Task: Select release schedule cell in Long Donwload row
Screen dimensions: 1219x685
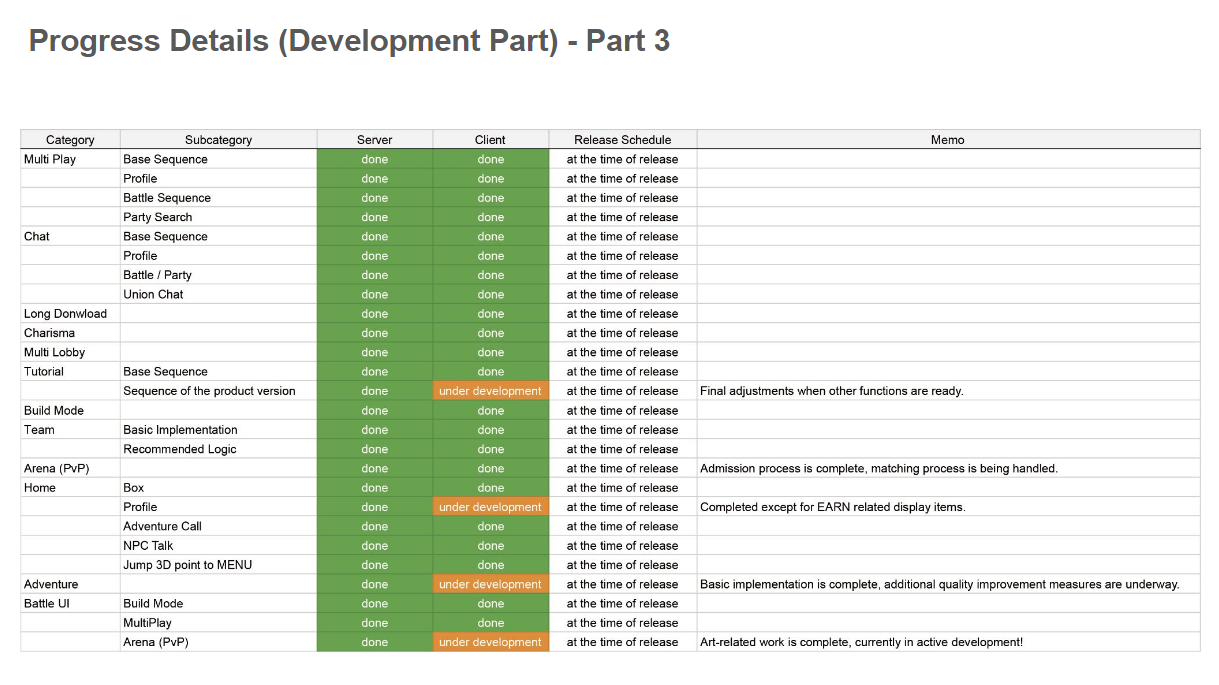Action: click(623, 314)
